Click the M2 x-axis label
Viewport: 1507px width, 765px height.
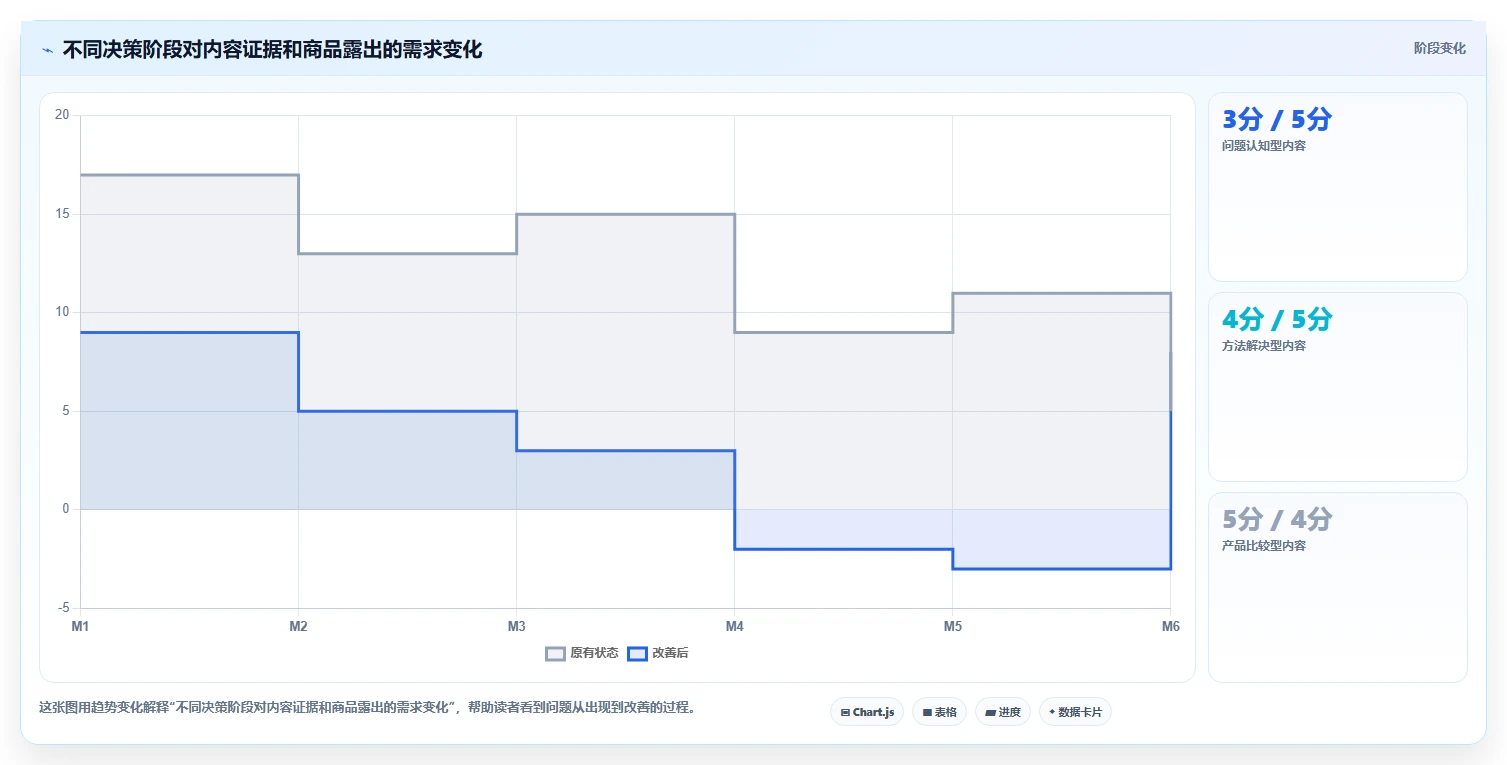pos(298,627)
